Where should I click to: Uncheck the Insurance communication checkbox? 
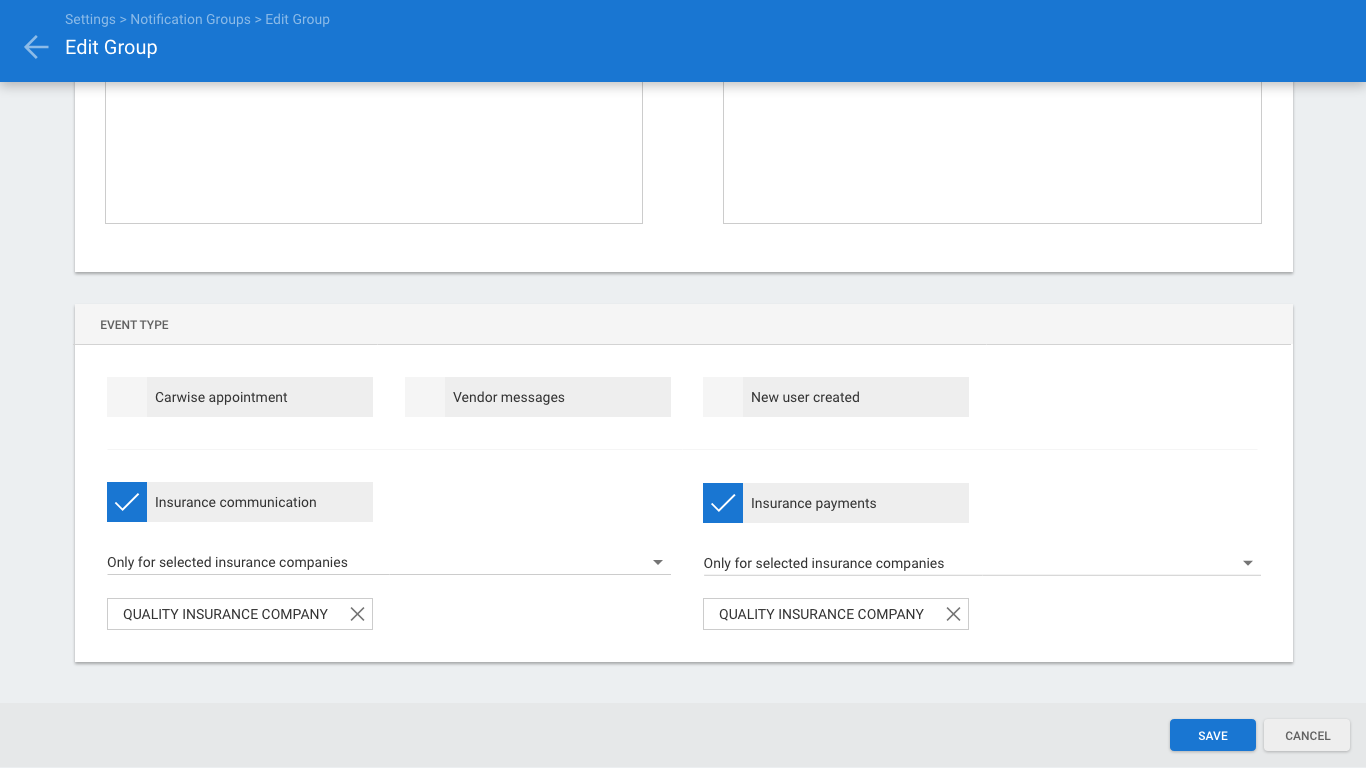coord(127,502)
